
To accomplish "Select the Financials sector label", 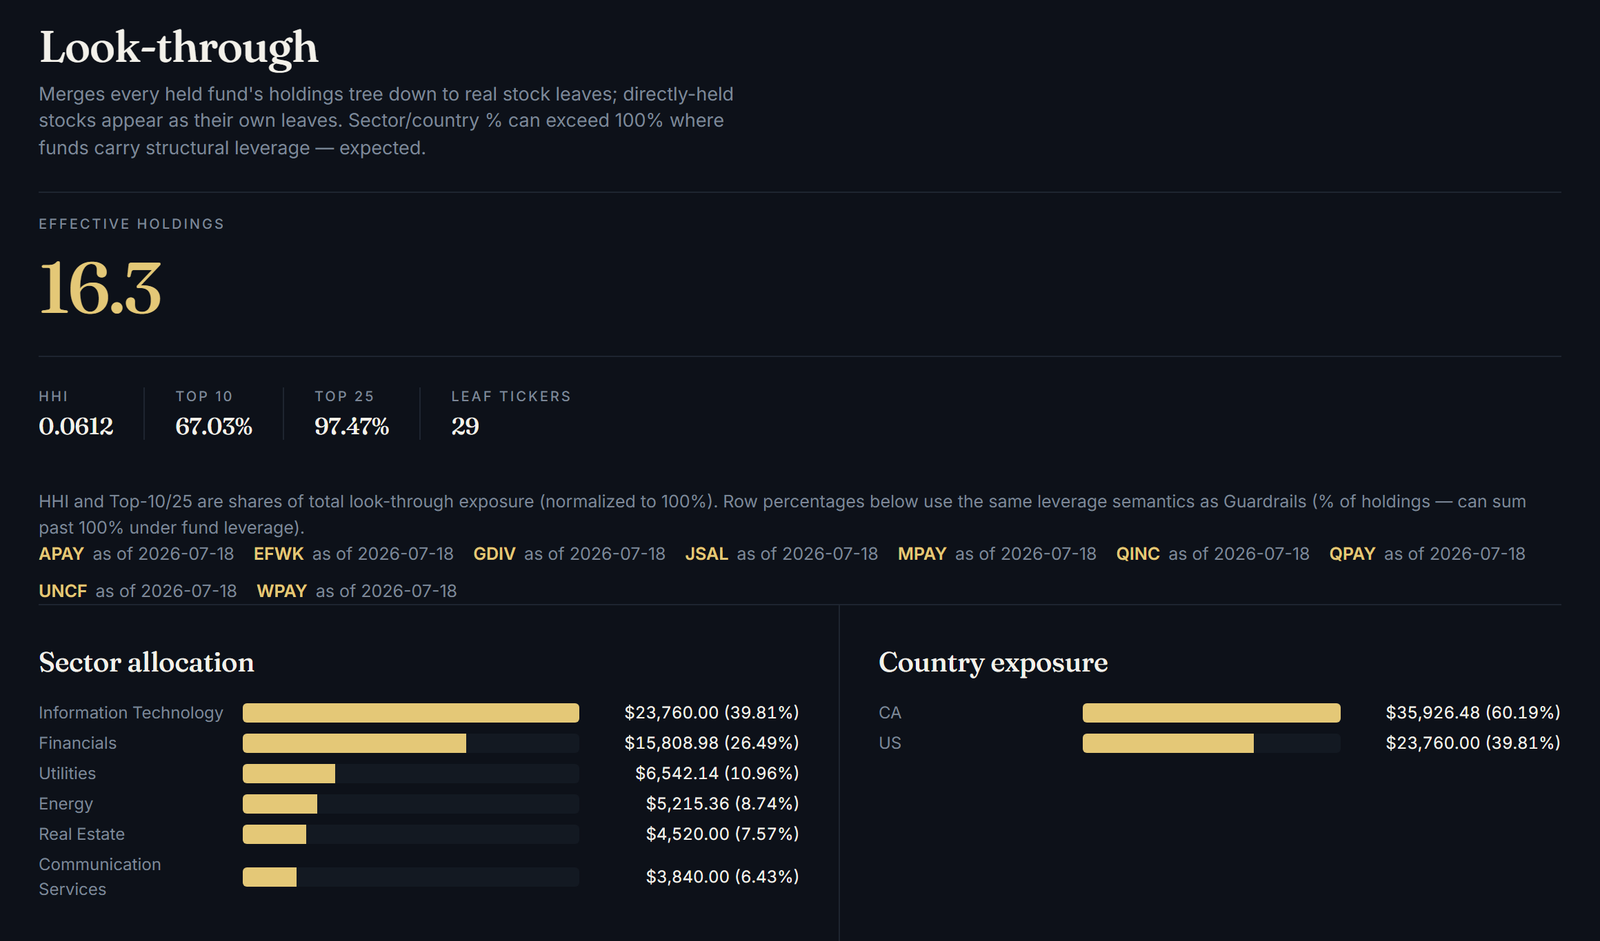I will 78,743.
